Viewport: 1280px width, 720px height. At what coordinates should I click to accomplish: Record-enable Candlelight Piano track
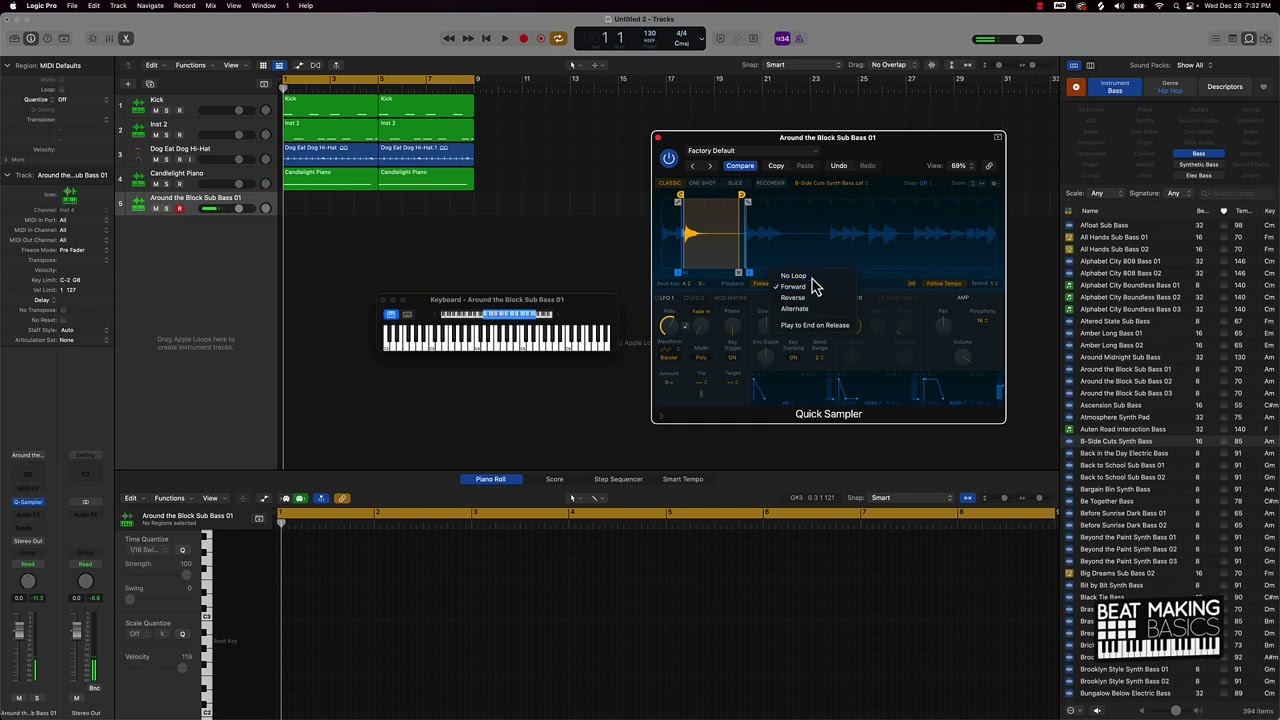[x=179, y=183]
